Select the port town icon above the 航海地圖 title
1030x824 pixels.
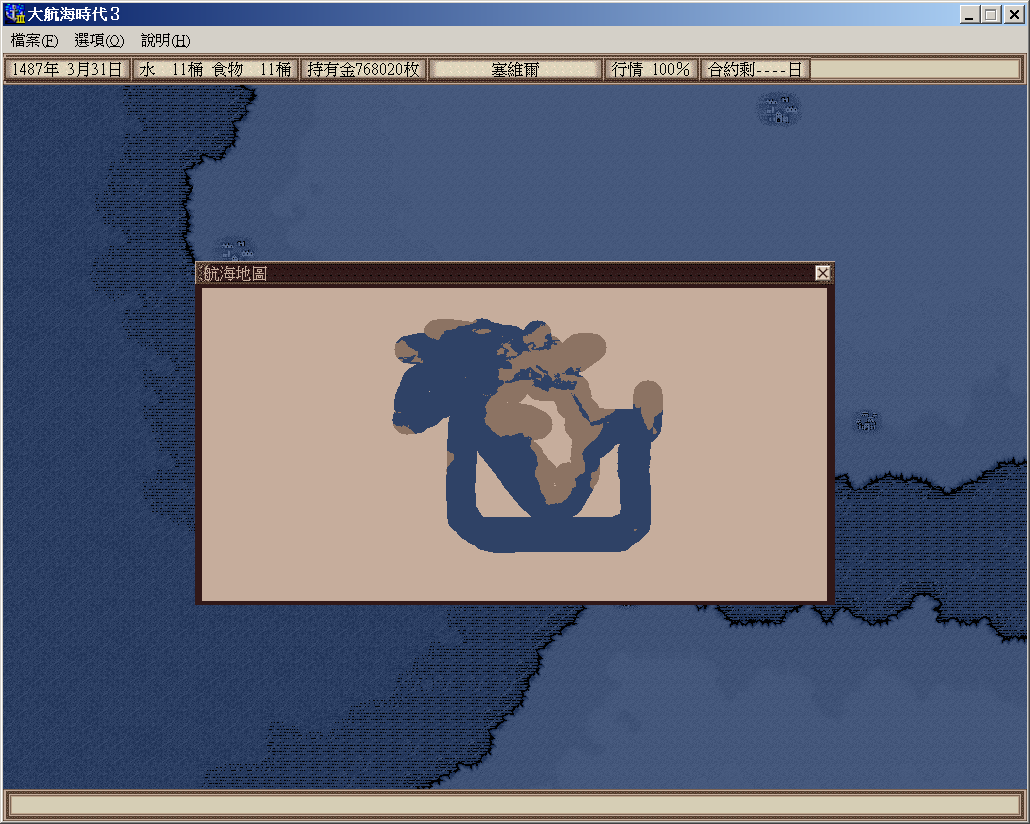(x=236, y=248)
